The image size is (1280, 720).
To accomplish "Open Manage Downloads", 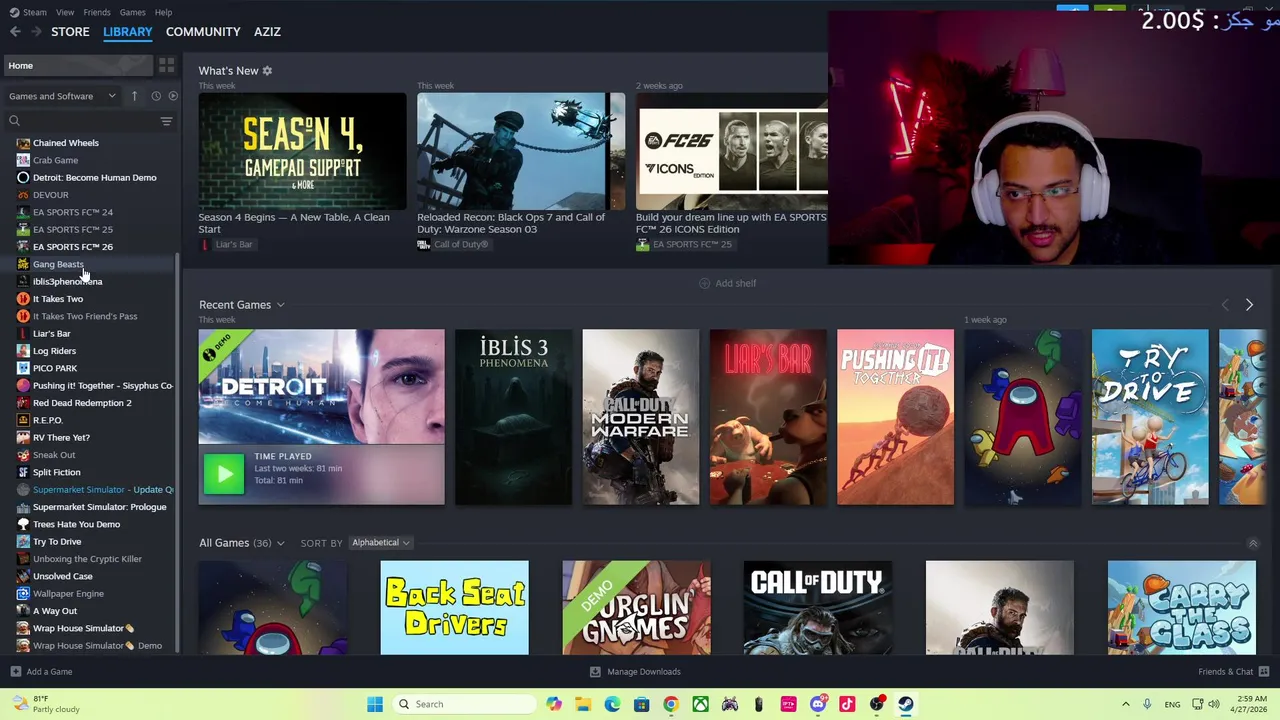I will click(635, 672).
